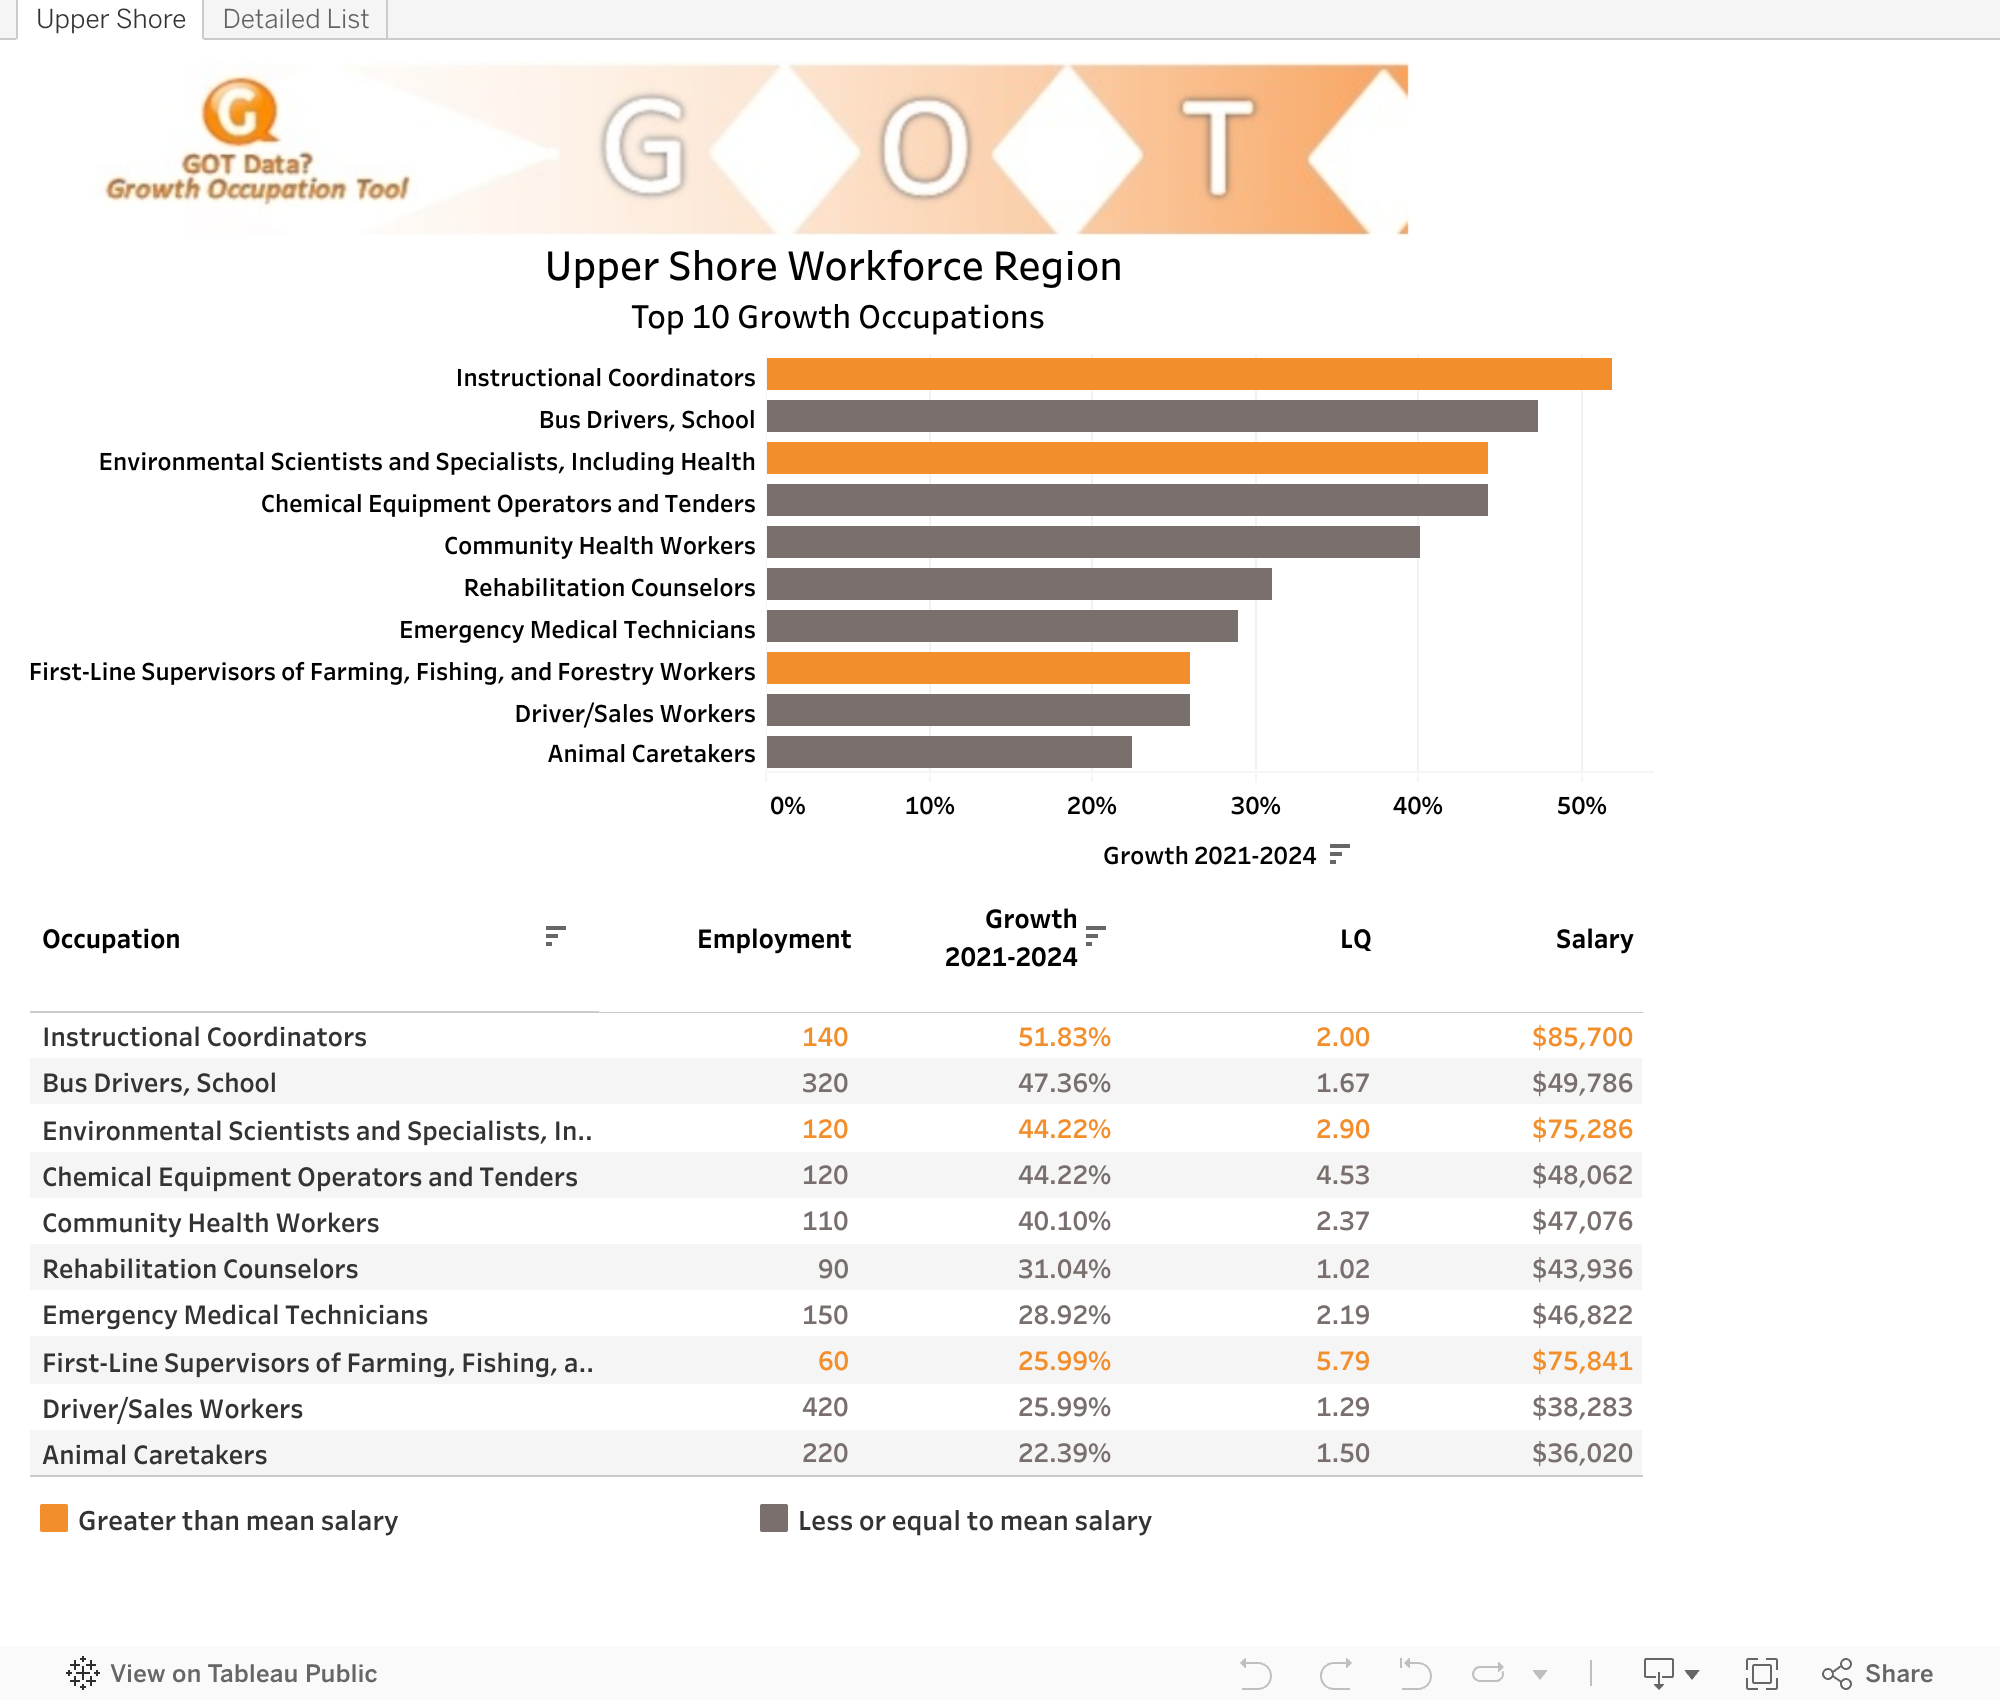Viewport: 2000px width, 1700px height.
Task: Click the revert (reset view) icon
Action: (x=1414, y=1673)
